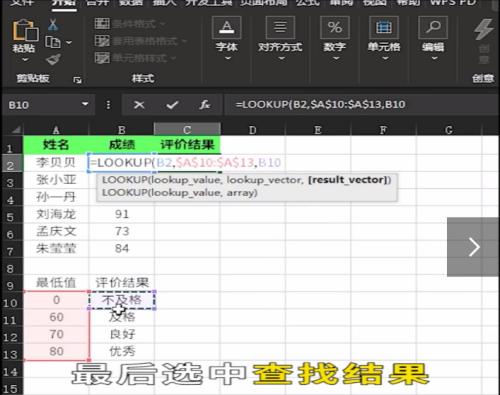Click the Name Box showing B10

click(x=42, y=105)
